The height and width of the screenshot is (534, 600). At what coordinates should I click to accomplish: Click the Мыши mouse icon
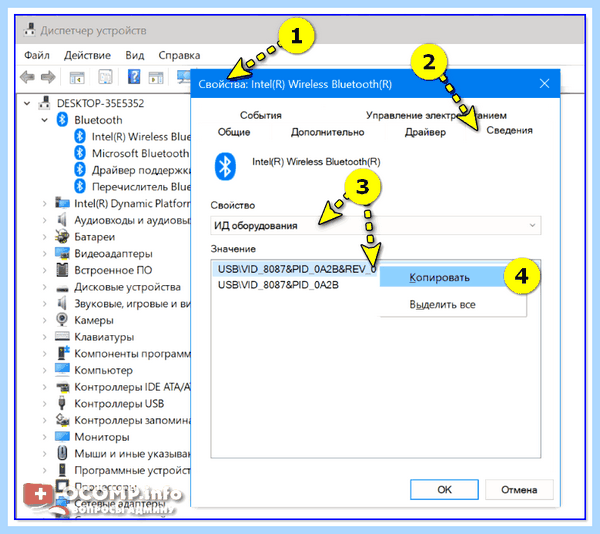pos(62,453)
